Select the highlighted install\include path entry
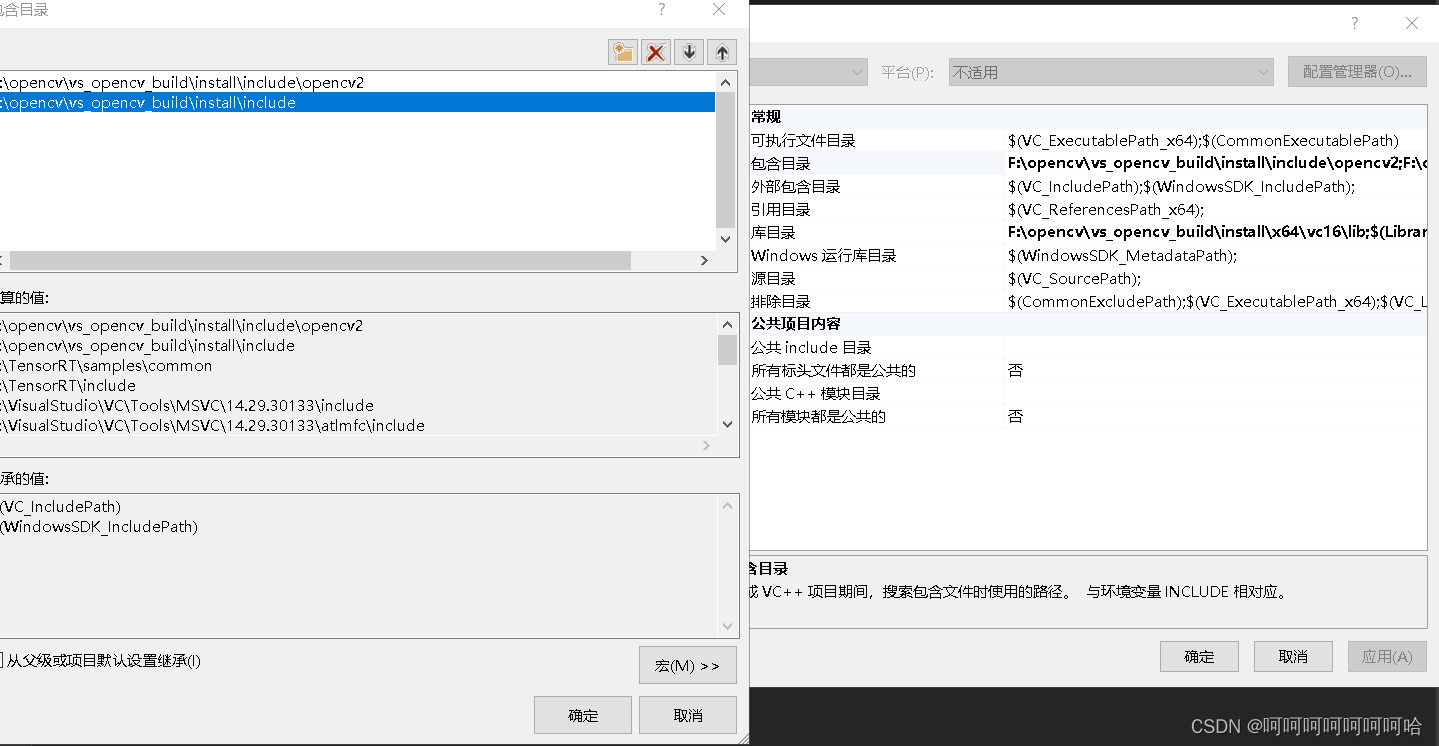The width and height of the screenshot is (1439, 746). pyautogui.click(x=300, y=102)
